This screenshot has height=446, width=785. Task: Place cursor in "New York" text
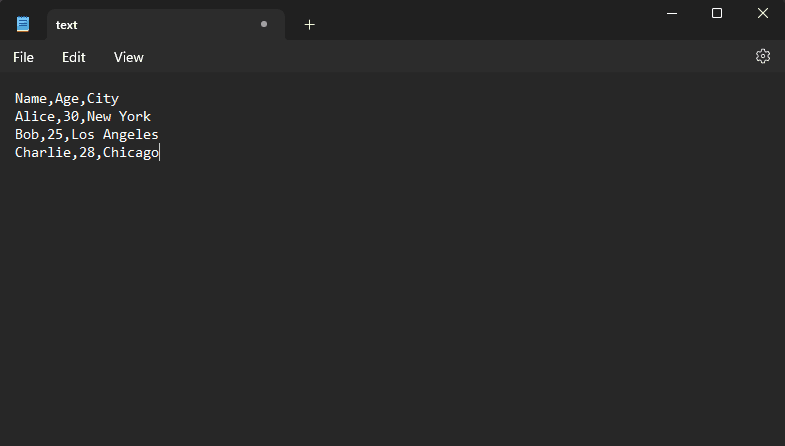tap(119, 117)
